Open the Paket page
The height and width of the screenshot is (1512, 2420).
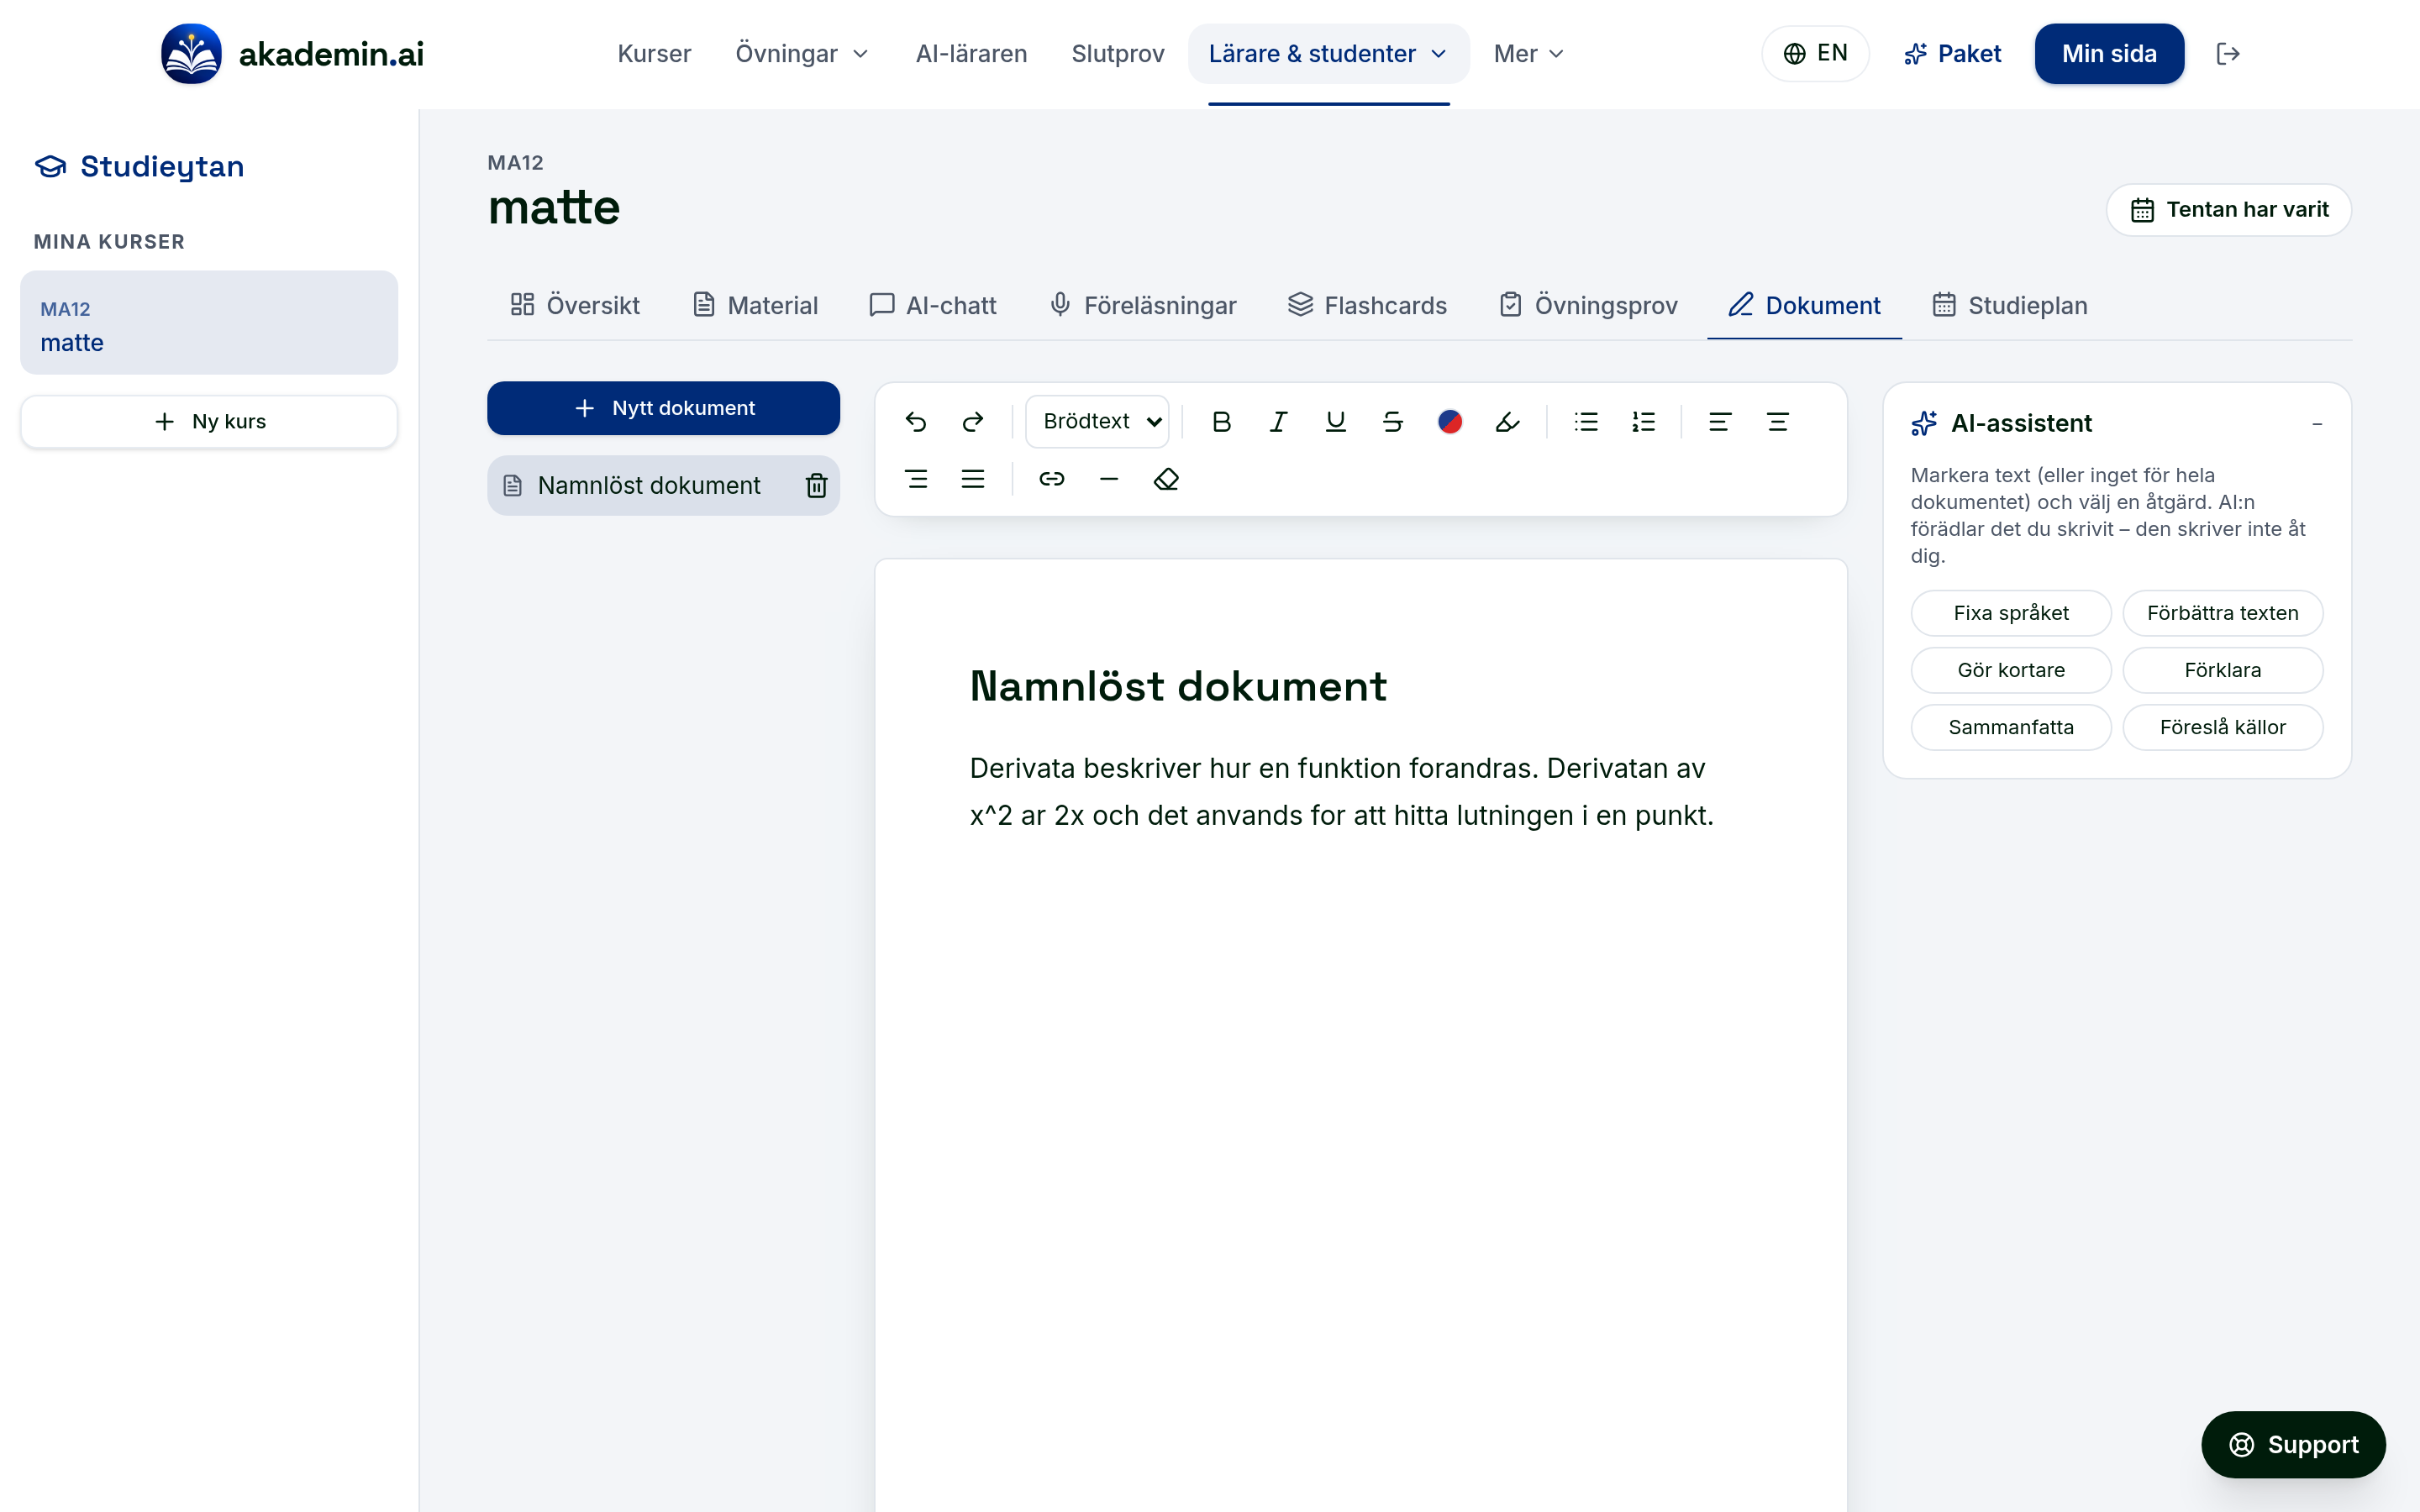[1951, 54]
